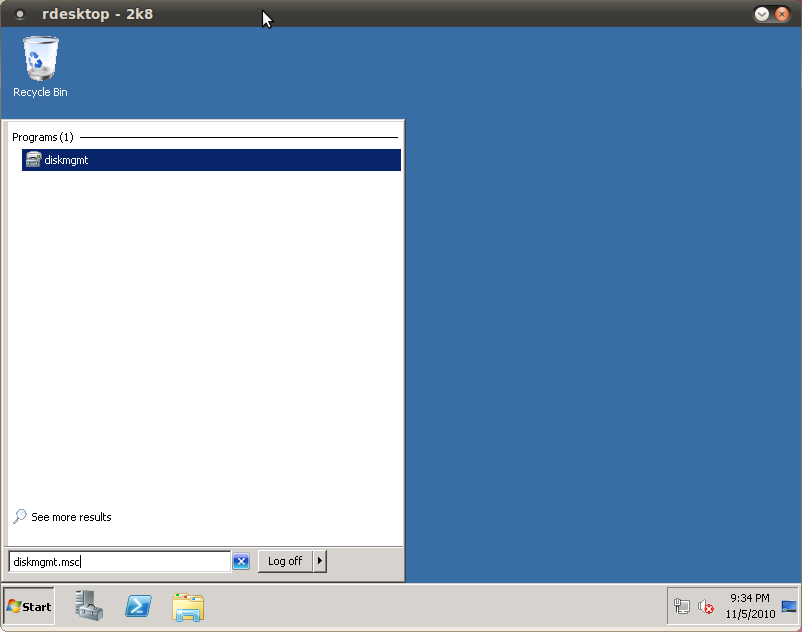
Task: Click the Show desktop icon in the tray
Action: click(789, 606)
